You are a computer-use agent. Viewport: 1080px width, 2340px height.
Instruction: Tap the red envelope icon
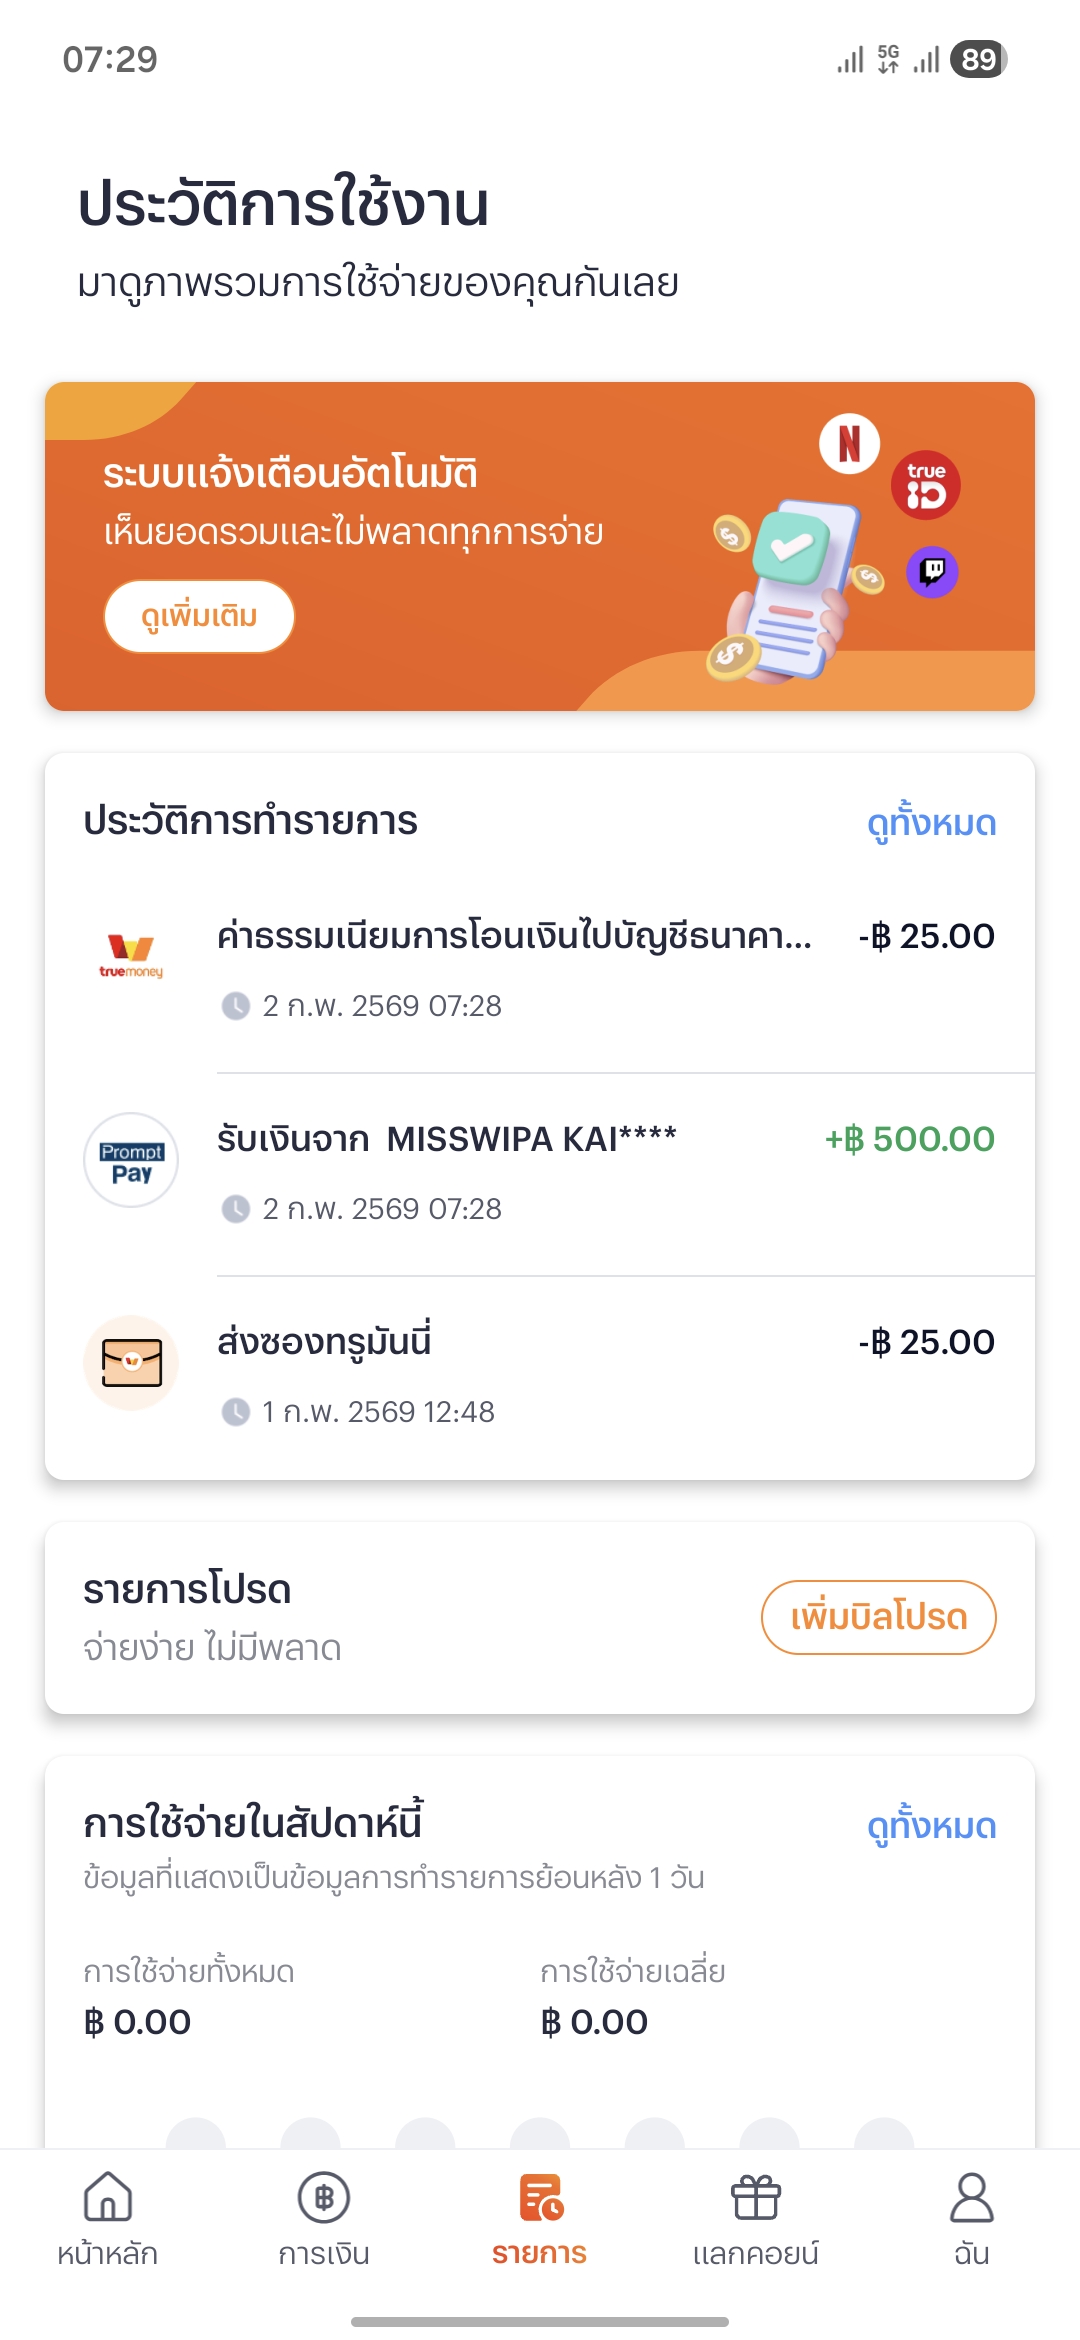(131, 1363)
